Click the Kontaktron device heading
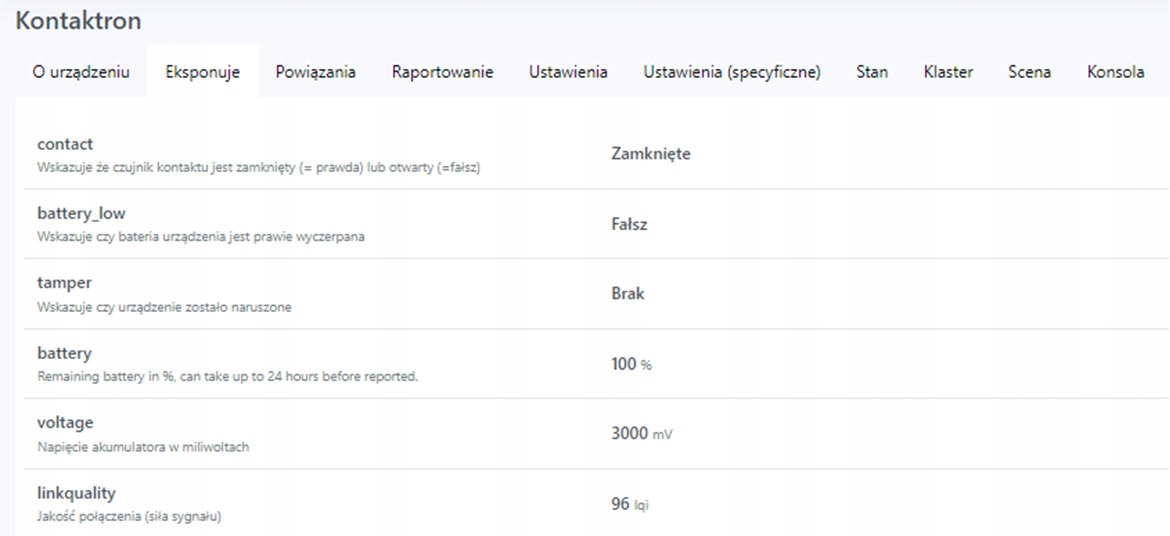Viewport: 1170px width, 536px height. pyautogui.click(x=78, y=21)
